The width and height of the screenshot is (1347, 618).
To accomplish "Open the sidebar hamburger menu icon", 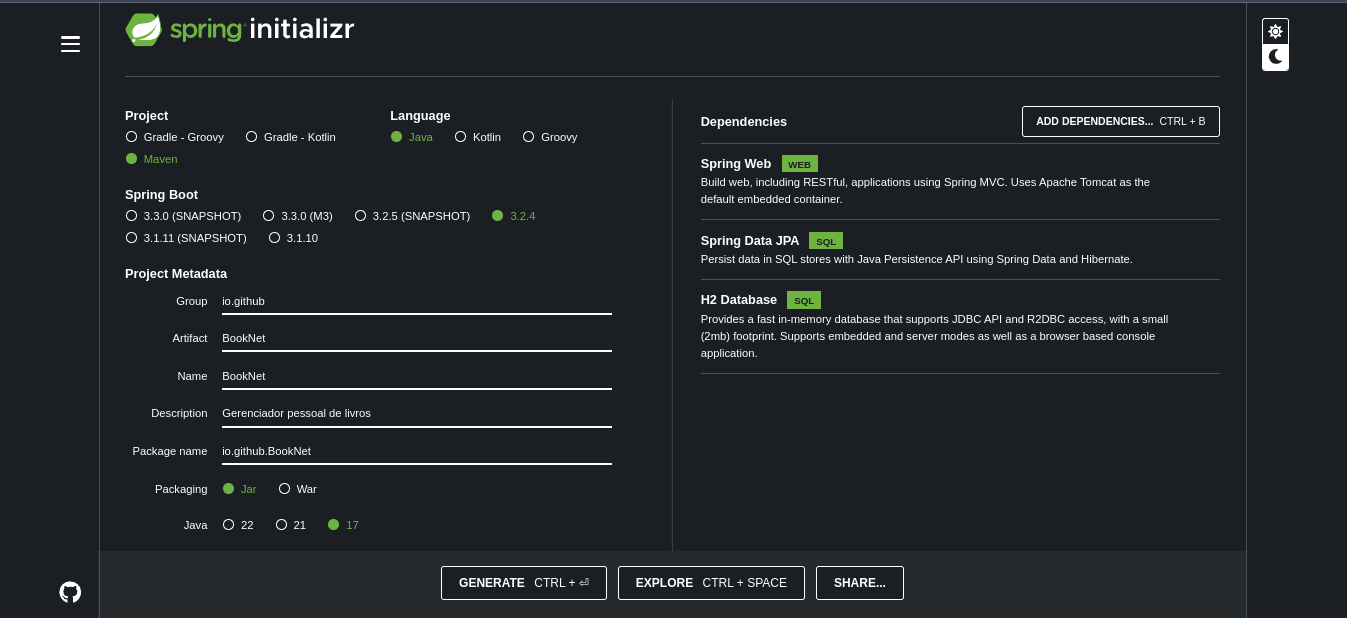I will pyautogui.click(x=70, y=44).
